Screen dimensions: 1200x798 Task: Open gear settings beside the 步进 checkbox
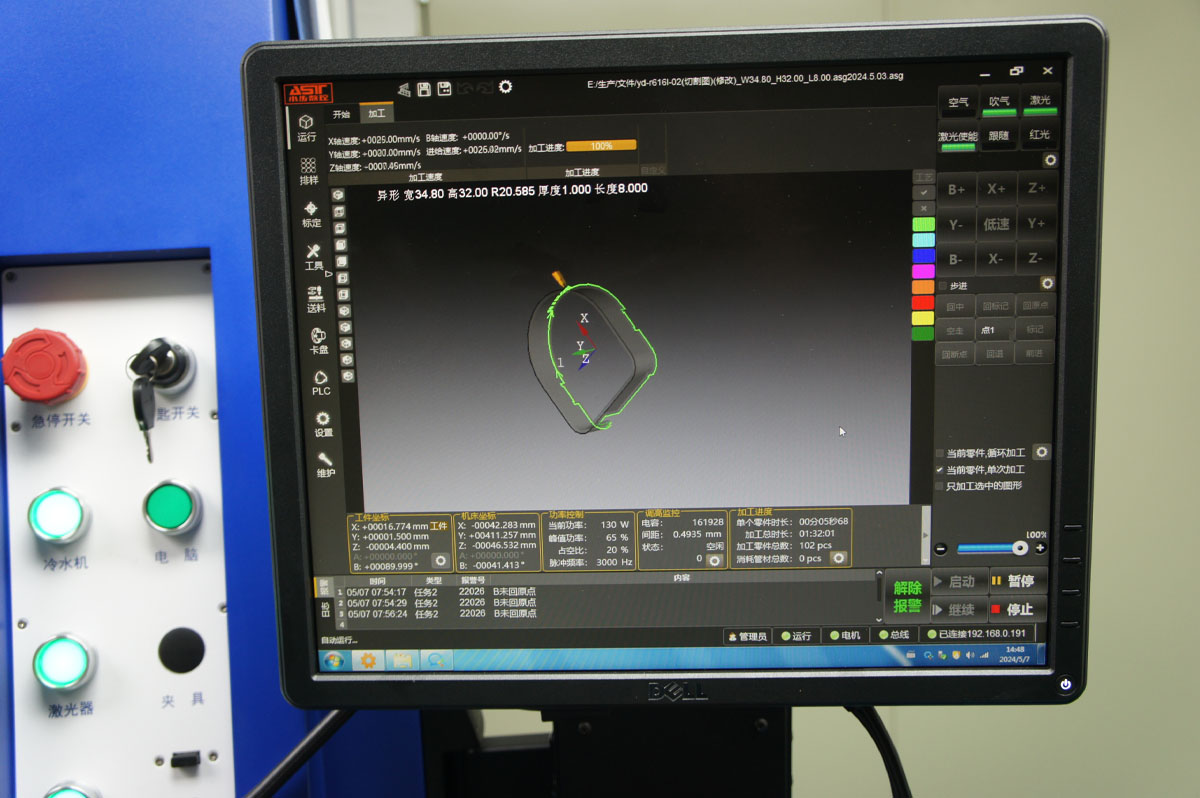[1047, 284]
